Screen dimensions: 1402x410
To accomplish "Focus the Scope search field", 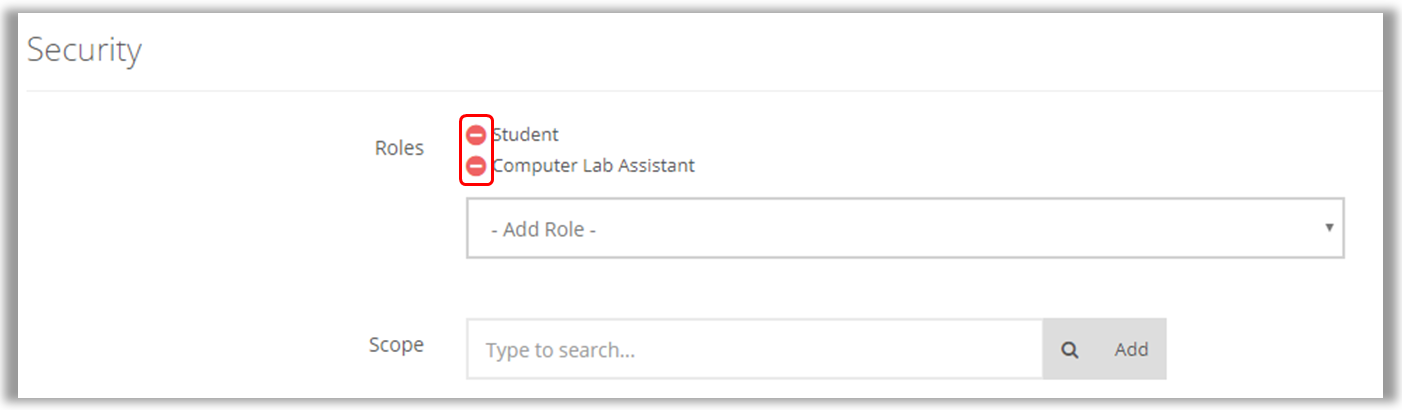I will point(755,350).
